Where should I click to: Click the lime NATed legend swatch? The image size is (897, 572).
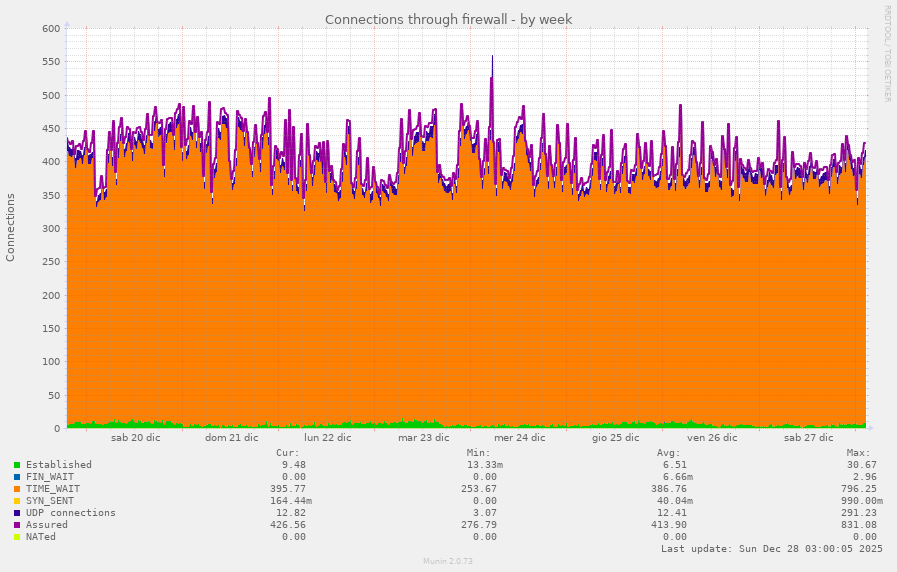(x=17, y=537)
